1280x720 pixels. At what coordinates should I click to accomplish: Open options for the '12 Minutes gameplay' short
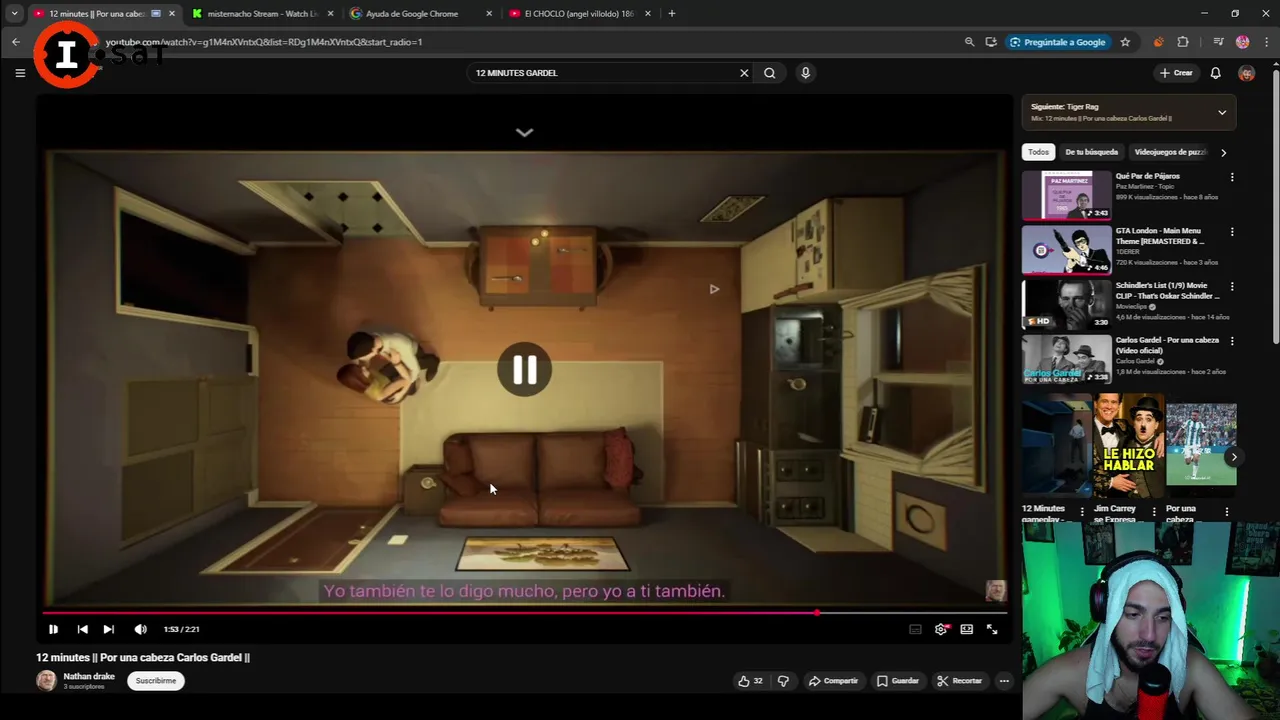1081,512
